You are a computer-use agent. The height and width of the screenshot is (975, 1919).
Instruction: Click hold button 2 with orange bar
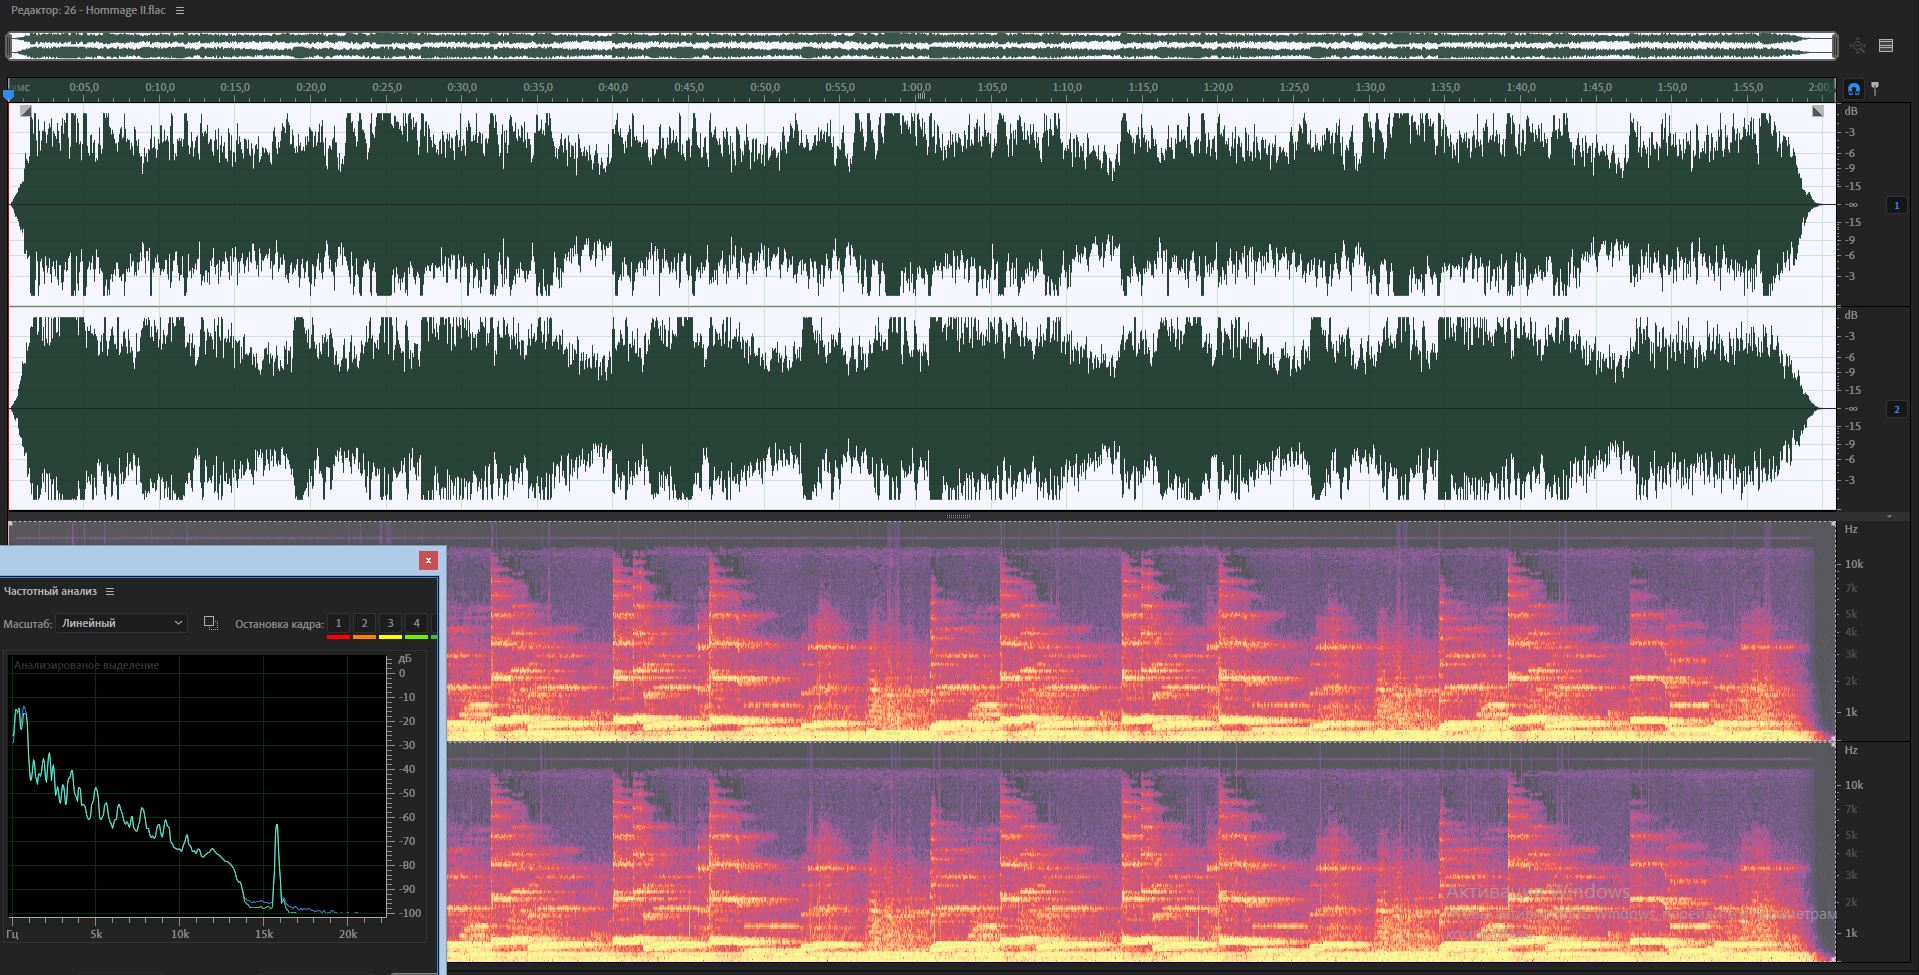tap(364, 624)
